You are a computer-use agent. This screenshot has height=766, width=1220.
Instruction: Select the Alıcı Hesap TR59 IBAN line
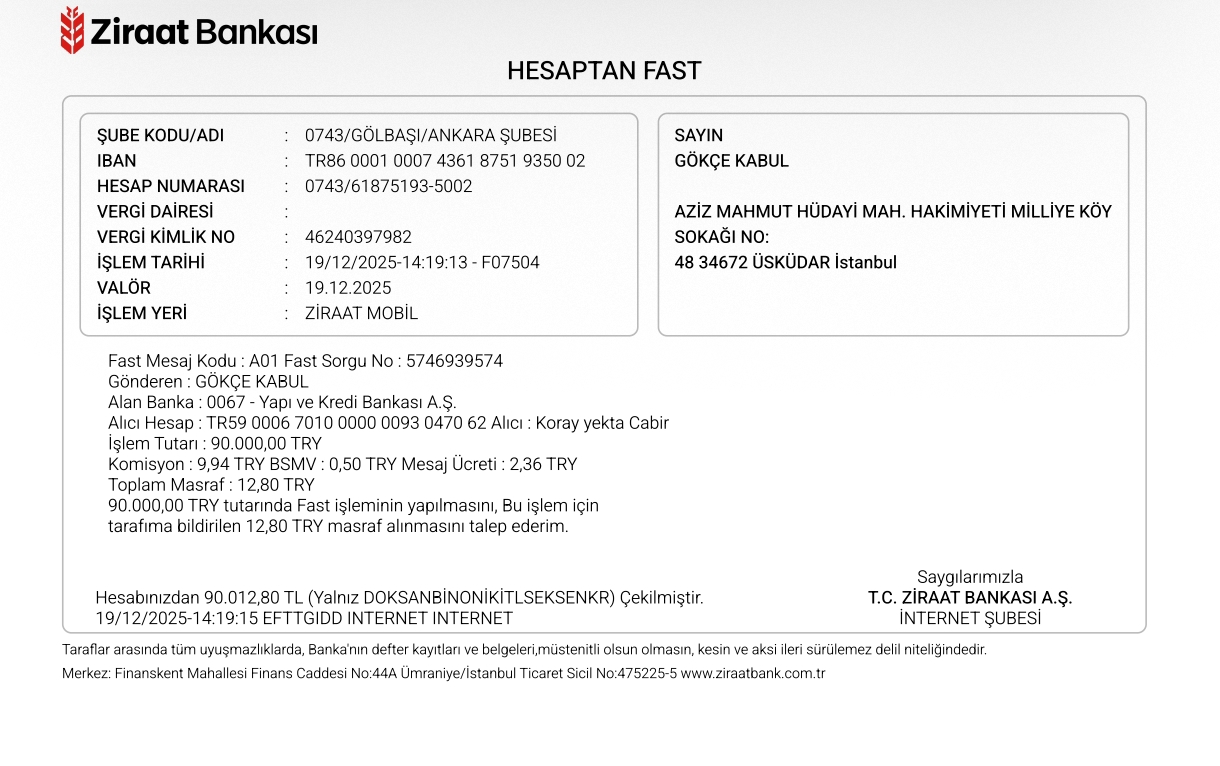tap(388, 423)
